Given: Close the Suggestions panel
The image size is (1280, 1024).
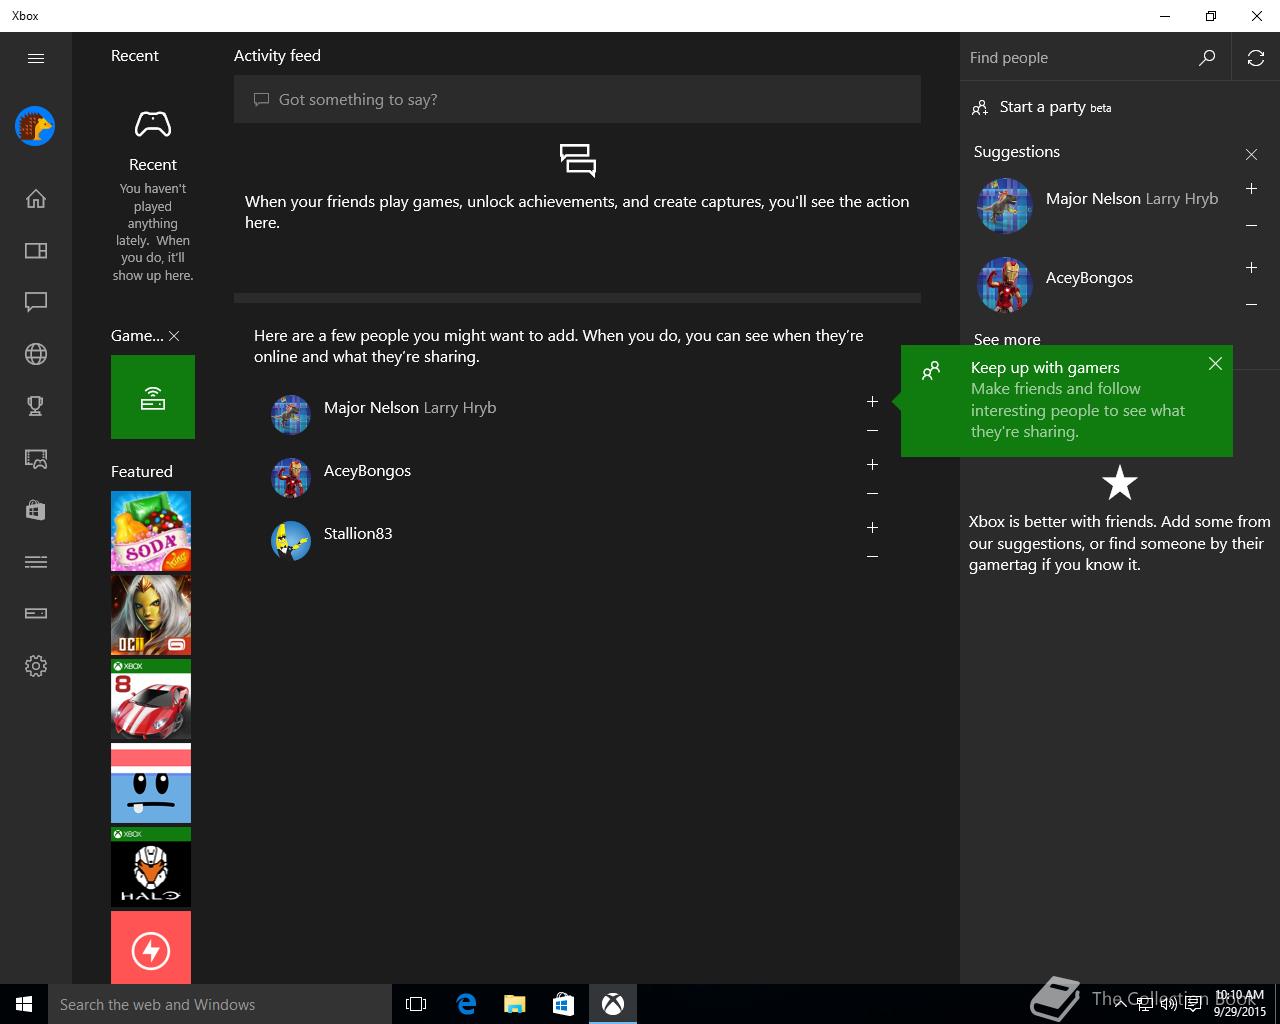Looking at the screenshot, I should point(1251,154).
